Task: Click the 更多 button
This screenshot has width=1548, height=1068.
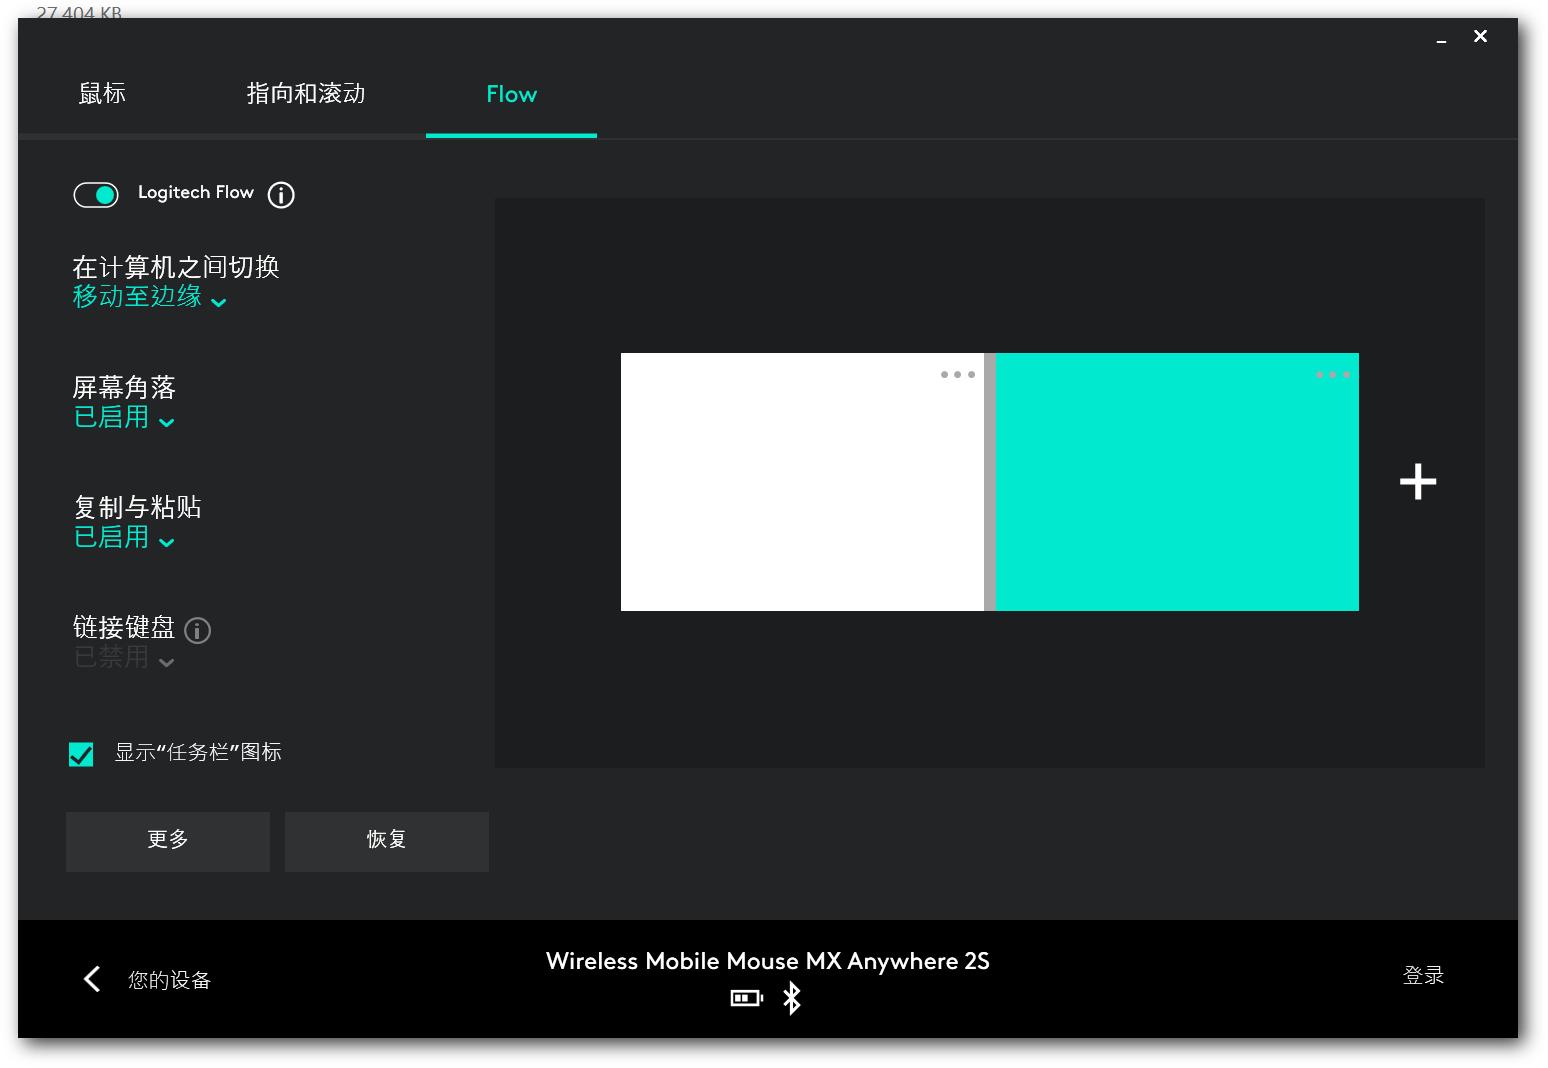Action: pyautogui.click(x=167, y=841)
